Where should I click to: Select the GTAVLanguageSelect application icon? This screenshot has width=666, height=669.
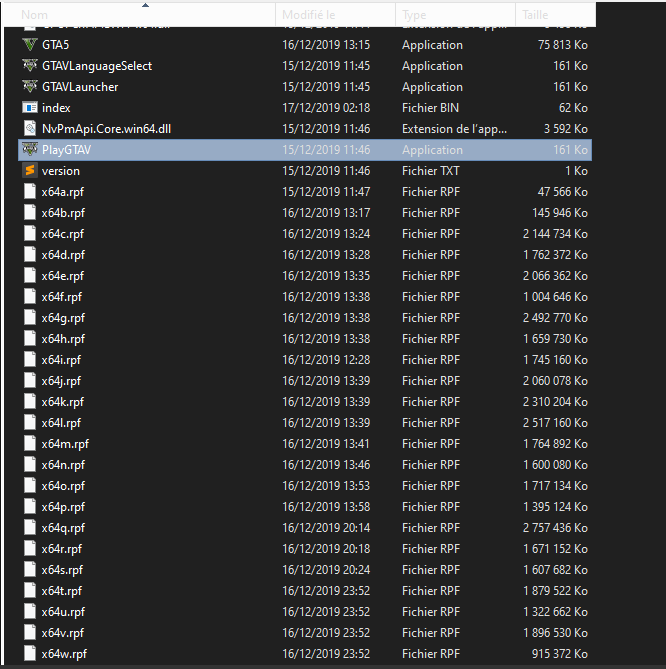(x=29, y=66)
